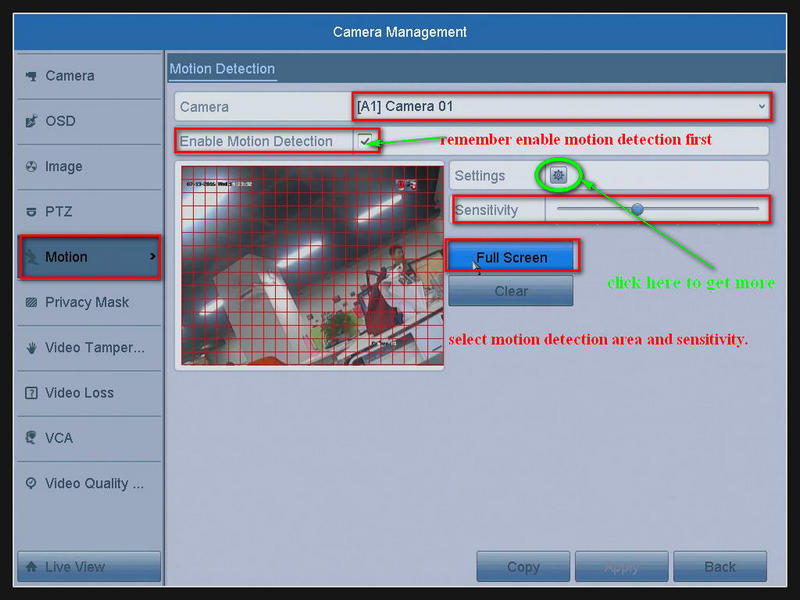Open the VCA menu entry

tap(89, 438)
